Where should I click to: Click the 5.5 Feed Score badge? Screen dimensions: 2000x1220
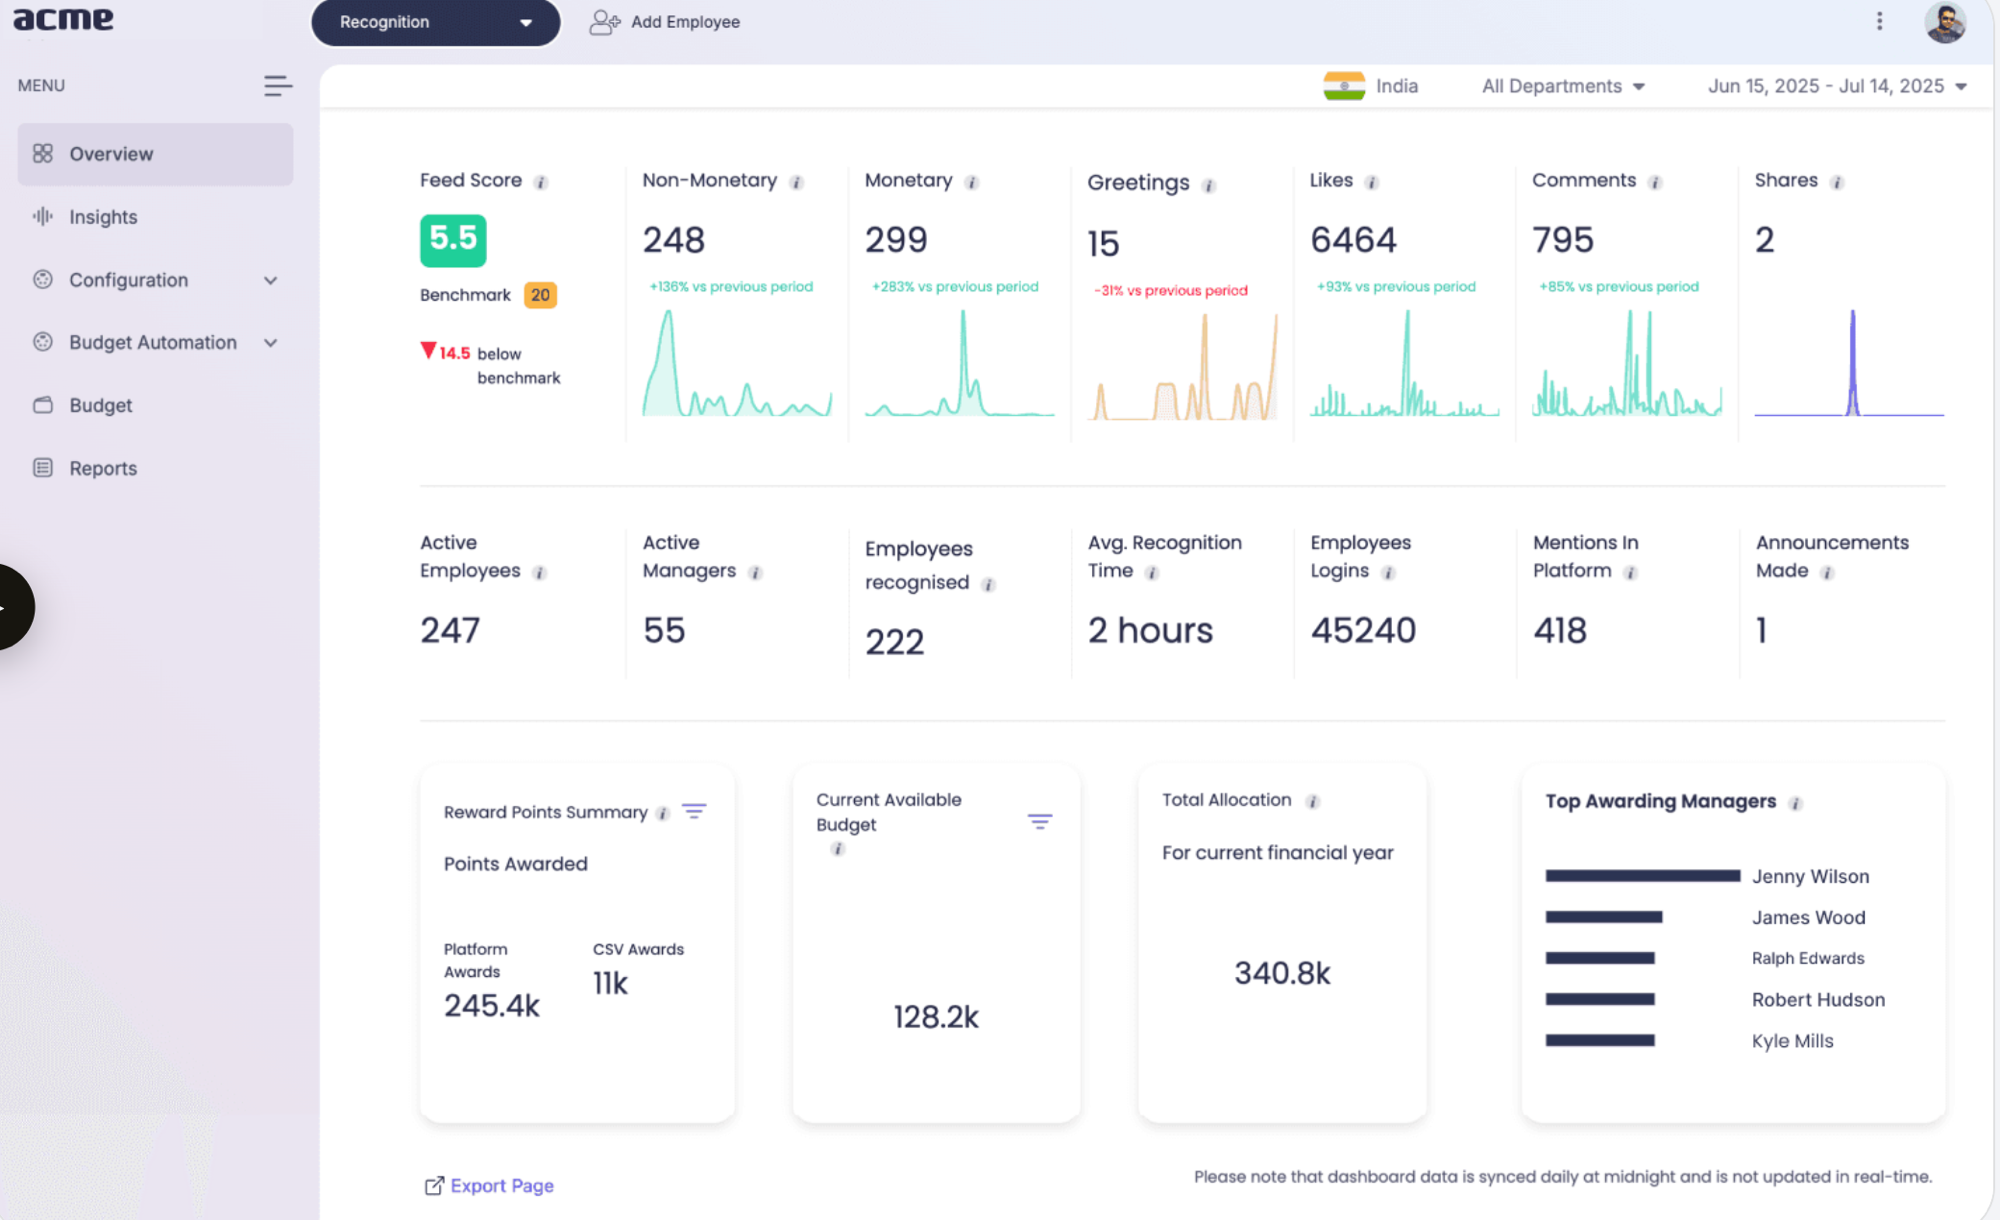coord(453,240)
